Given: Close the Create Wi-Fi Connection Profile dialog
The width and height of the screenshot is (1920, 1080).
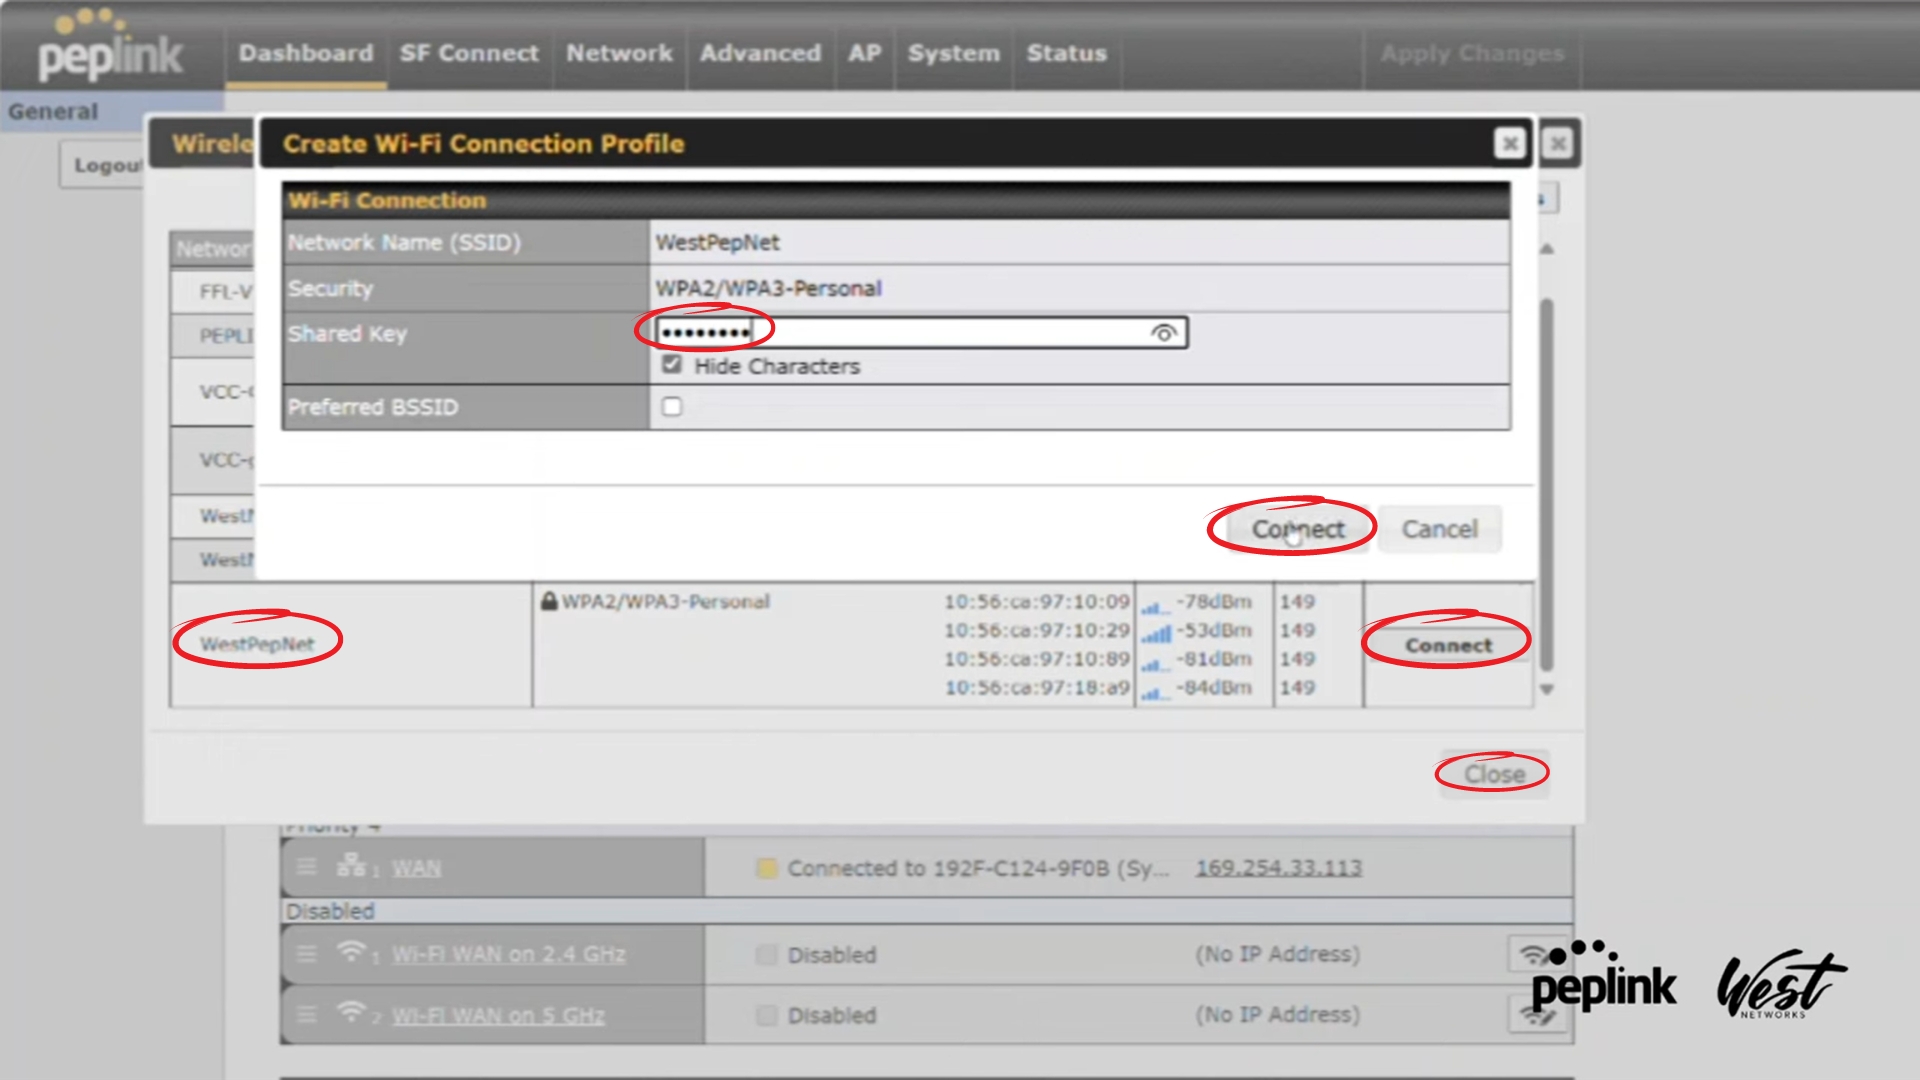Looking at the screenshot, I should (1509, 144).
